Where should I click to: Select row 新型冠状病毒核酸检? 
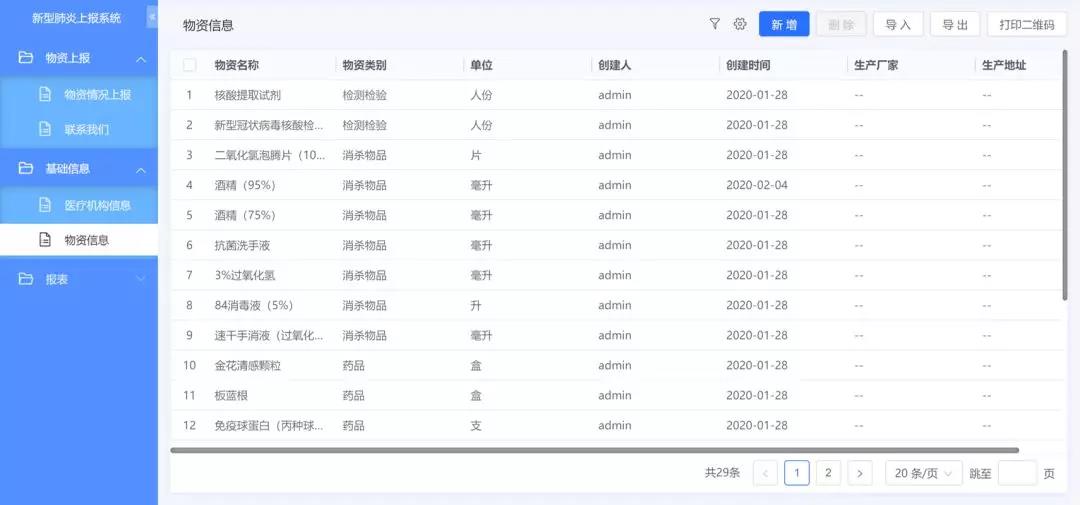615,125
